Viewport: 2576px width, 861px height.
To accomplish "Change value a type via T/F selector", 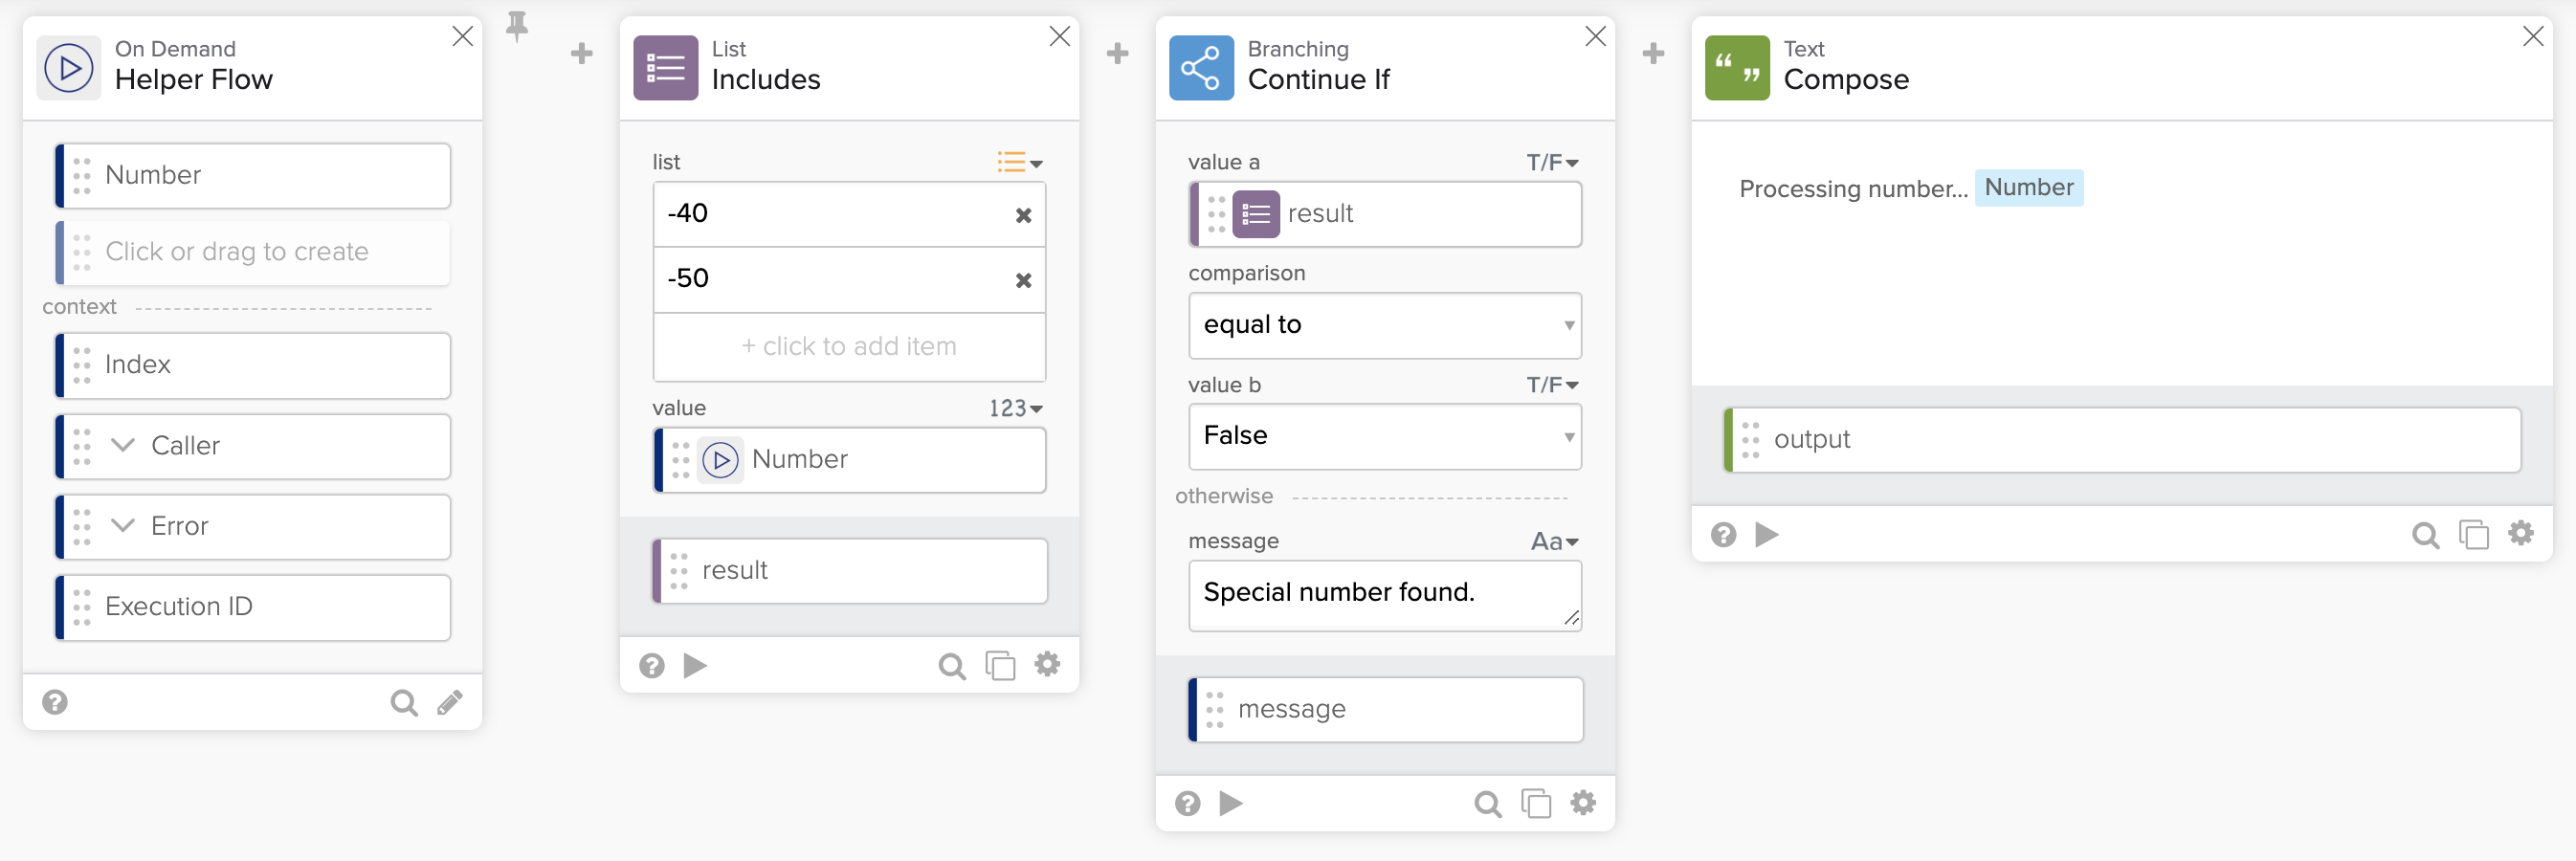I will click(1551, 162).
